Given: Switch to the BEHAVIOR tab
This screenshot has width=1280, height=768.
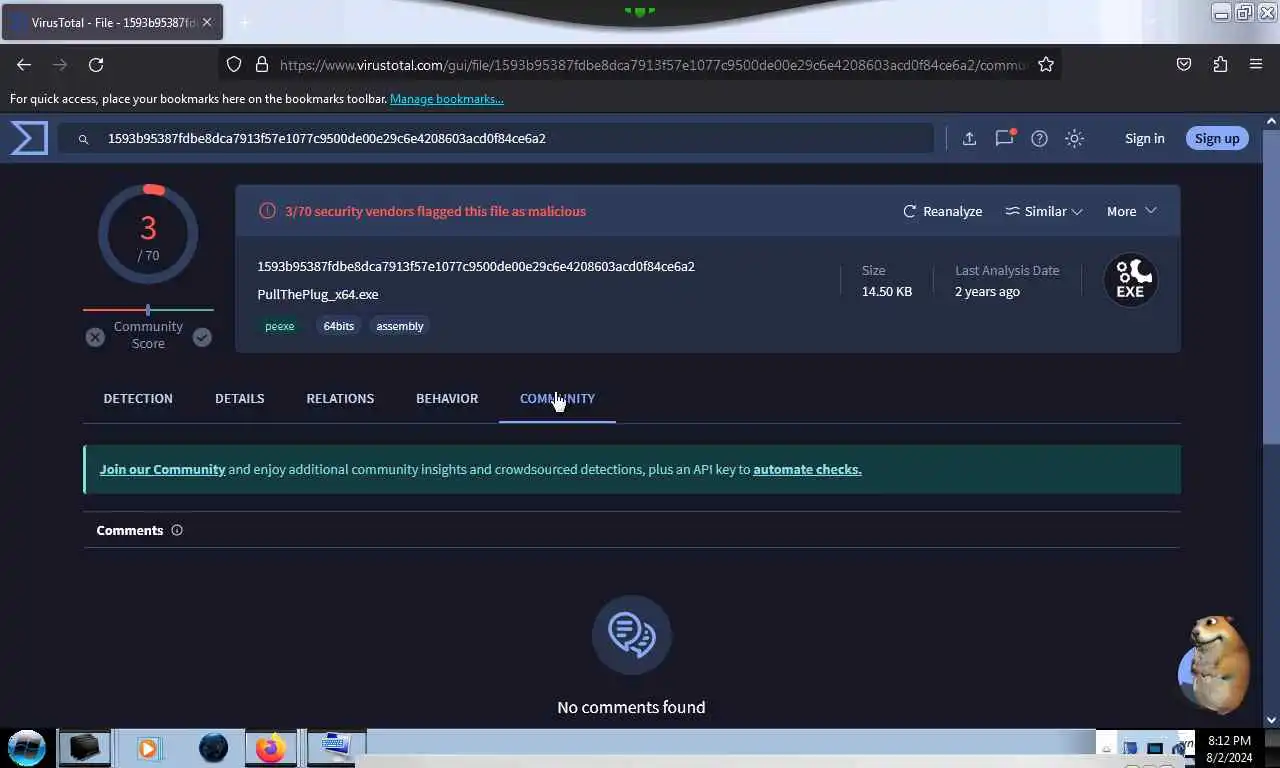Looking at the screenshot, I should tap(447, 398).
